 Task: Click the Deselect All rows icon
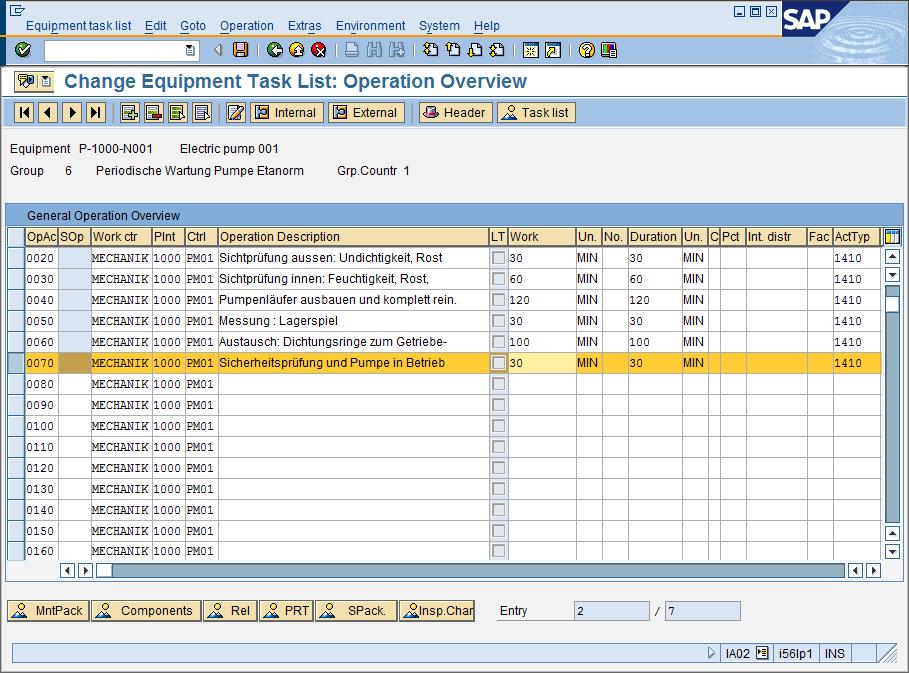coord(202,112)
